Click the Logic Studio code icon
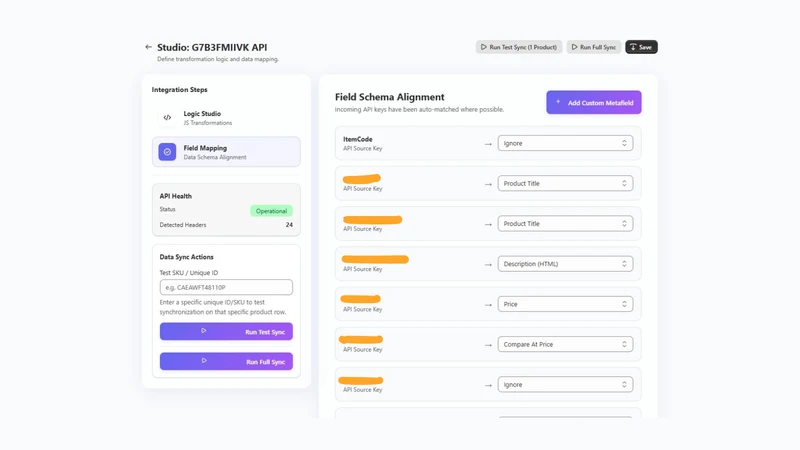Viewport: 800px width, 450px height. 167,117
